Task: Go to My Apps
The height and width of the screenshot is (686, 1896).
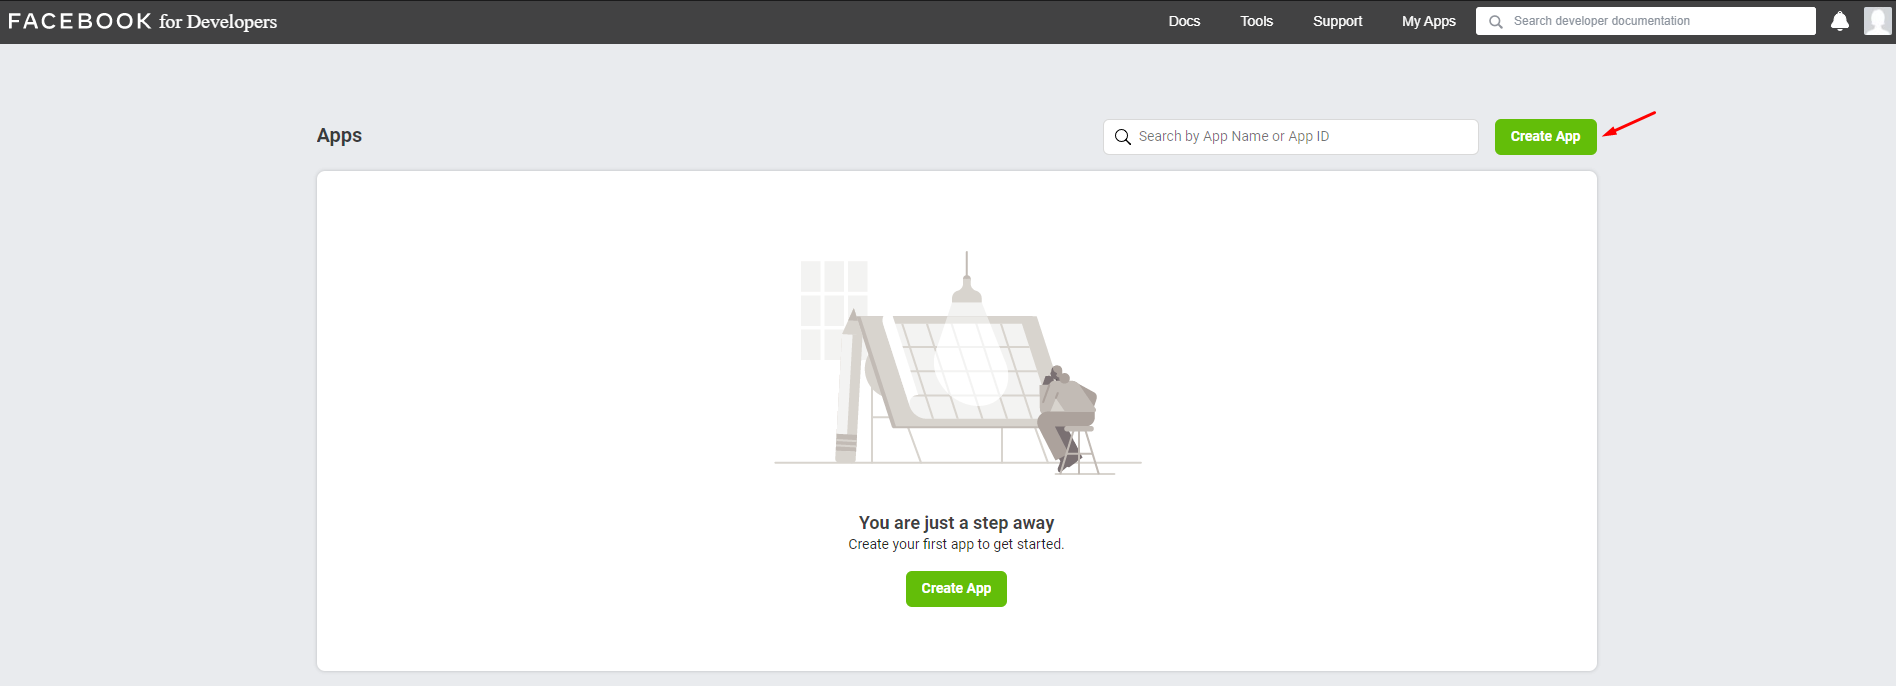Action: click(1428, 21)
